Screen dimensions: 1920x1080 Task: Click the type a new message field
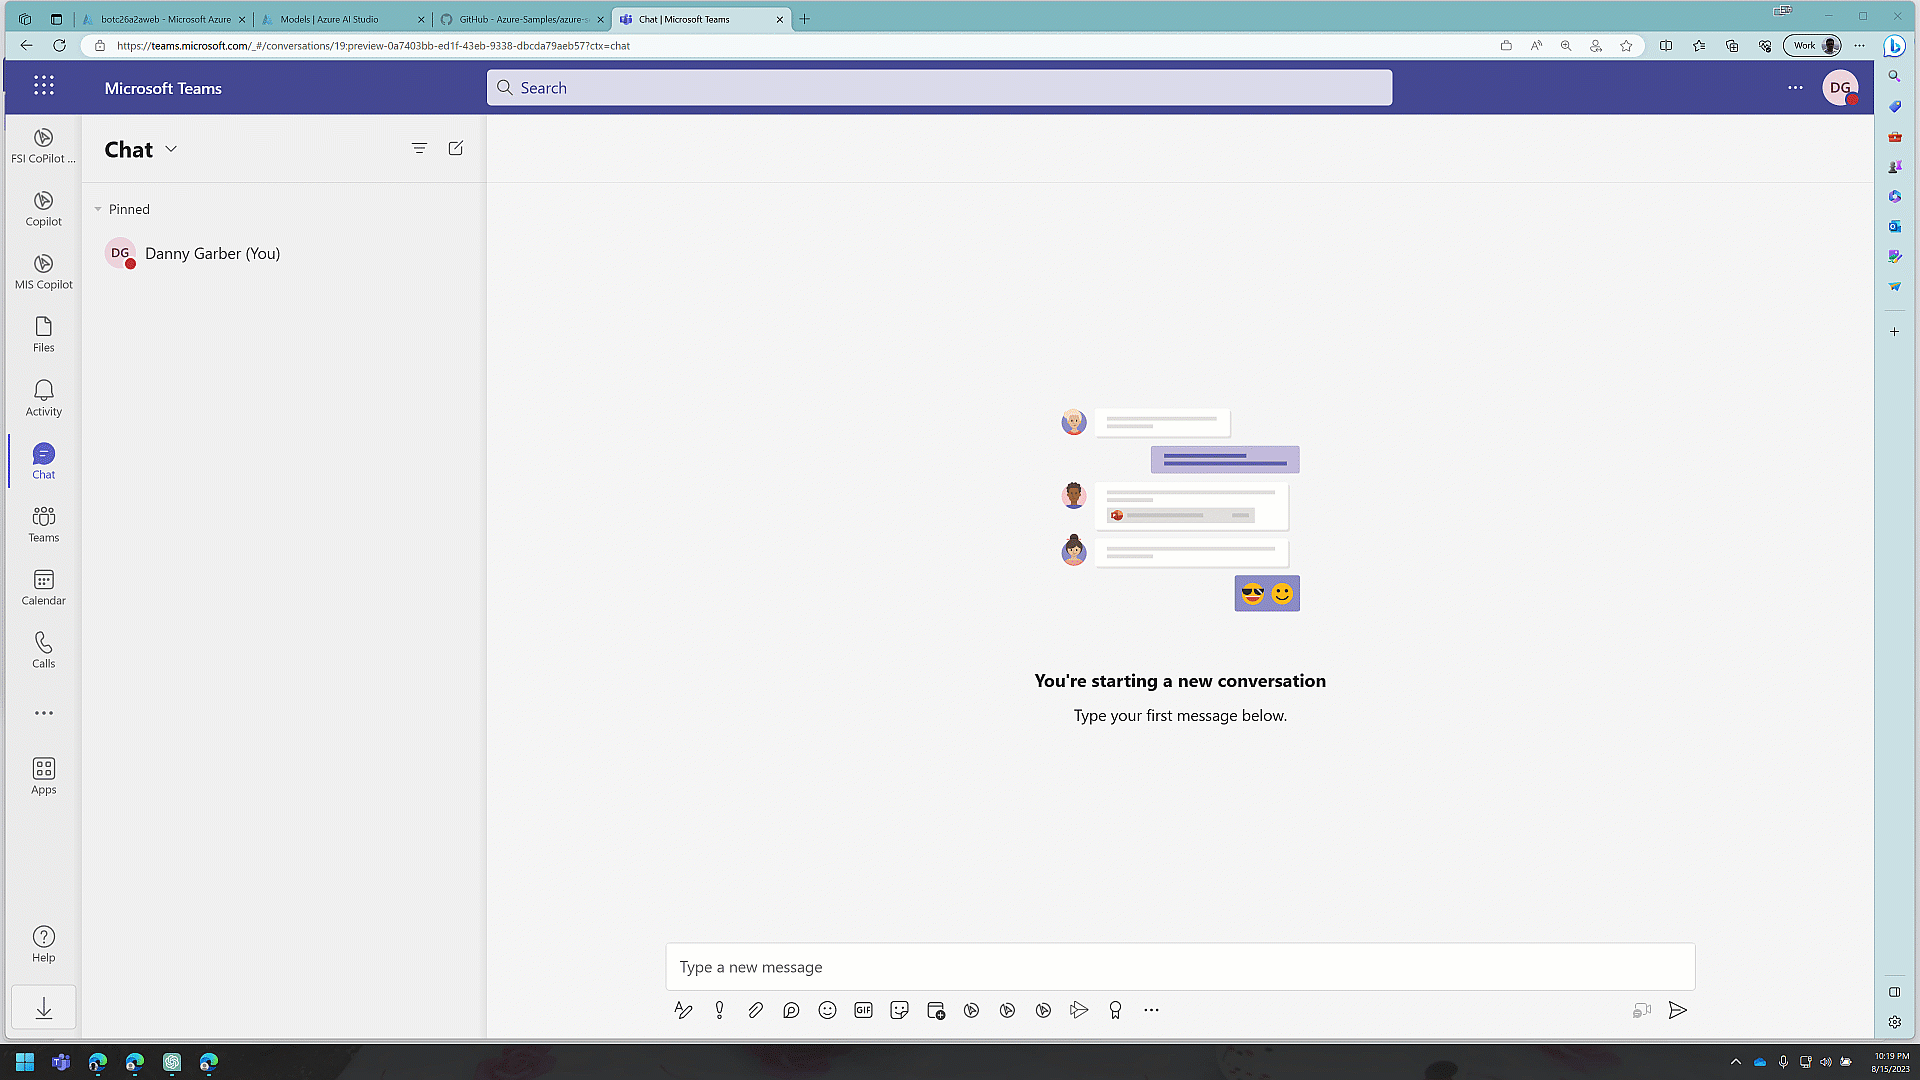(1179, 965)
